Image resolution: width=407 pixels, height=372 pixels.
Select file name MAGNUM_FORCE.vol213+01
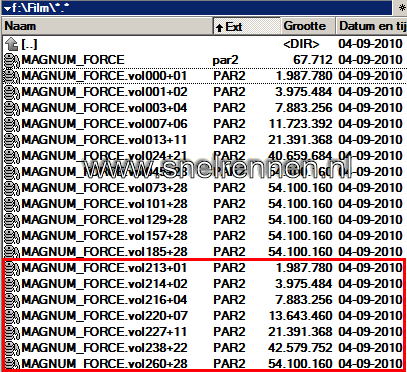pyautogui.click(x=104, y=268)
